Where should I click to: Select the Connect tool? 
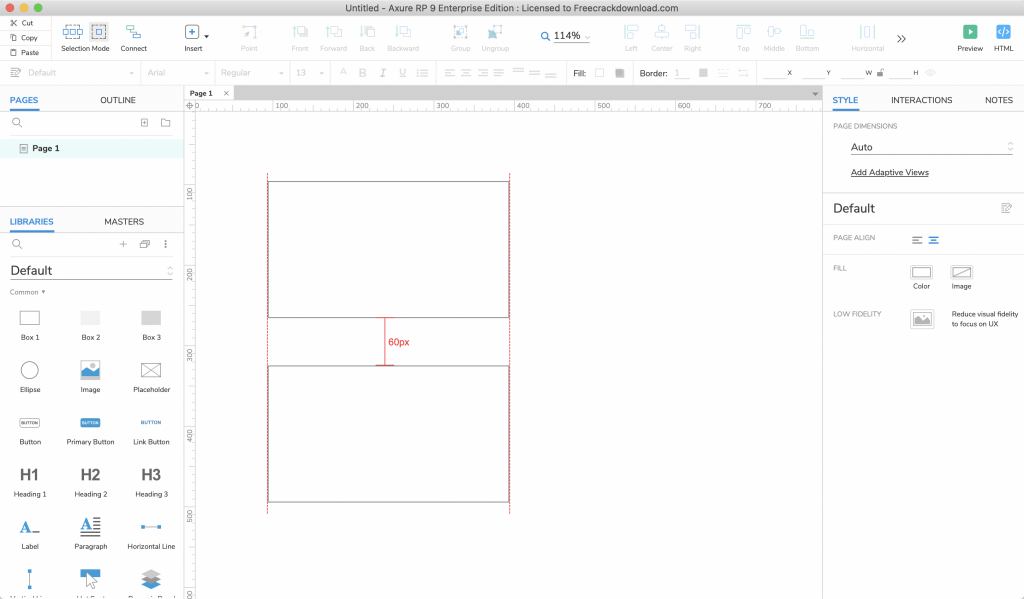133,33
